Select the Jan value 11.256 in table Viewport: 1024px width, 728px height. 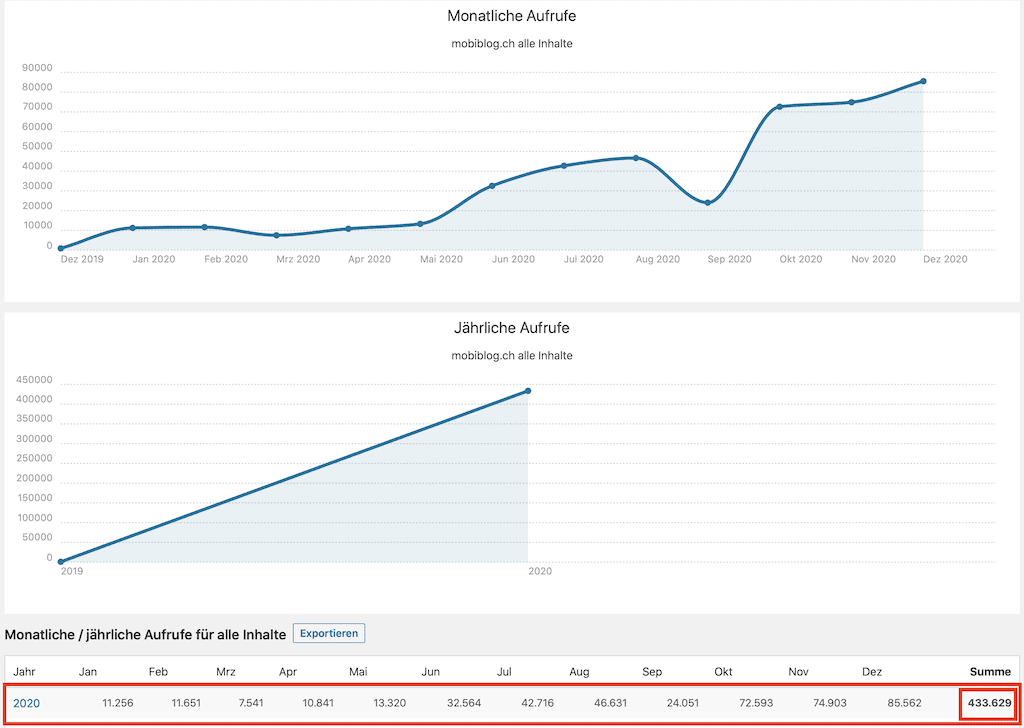pos(118,703)
